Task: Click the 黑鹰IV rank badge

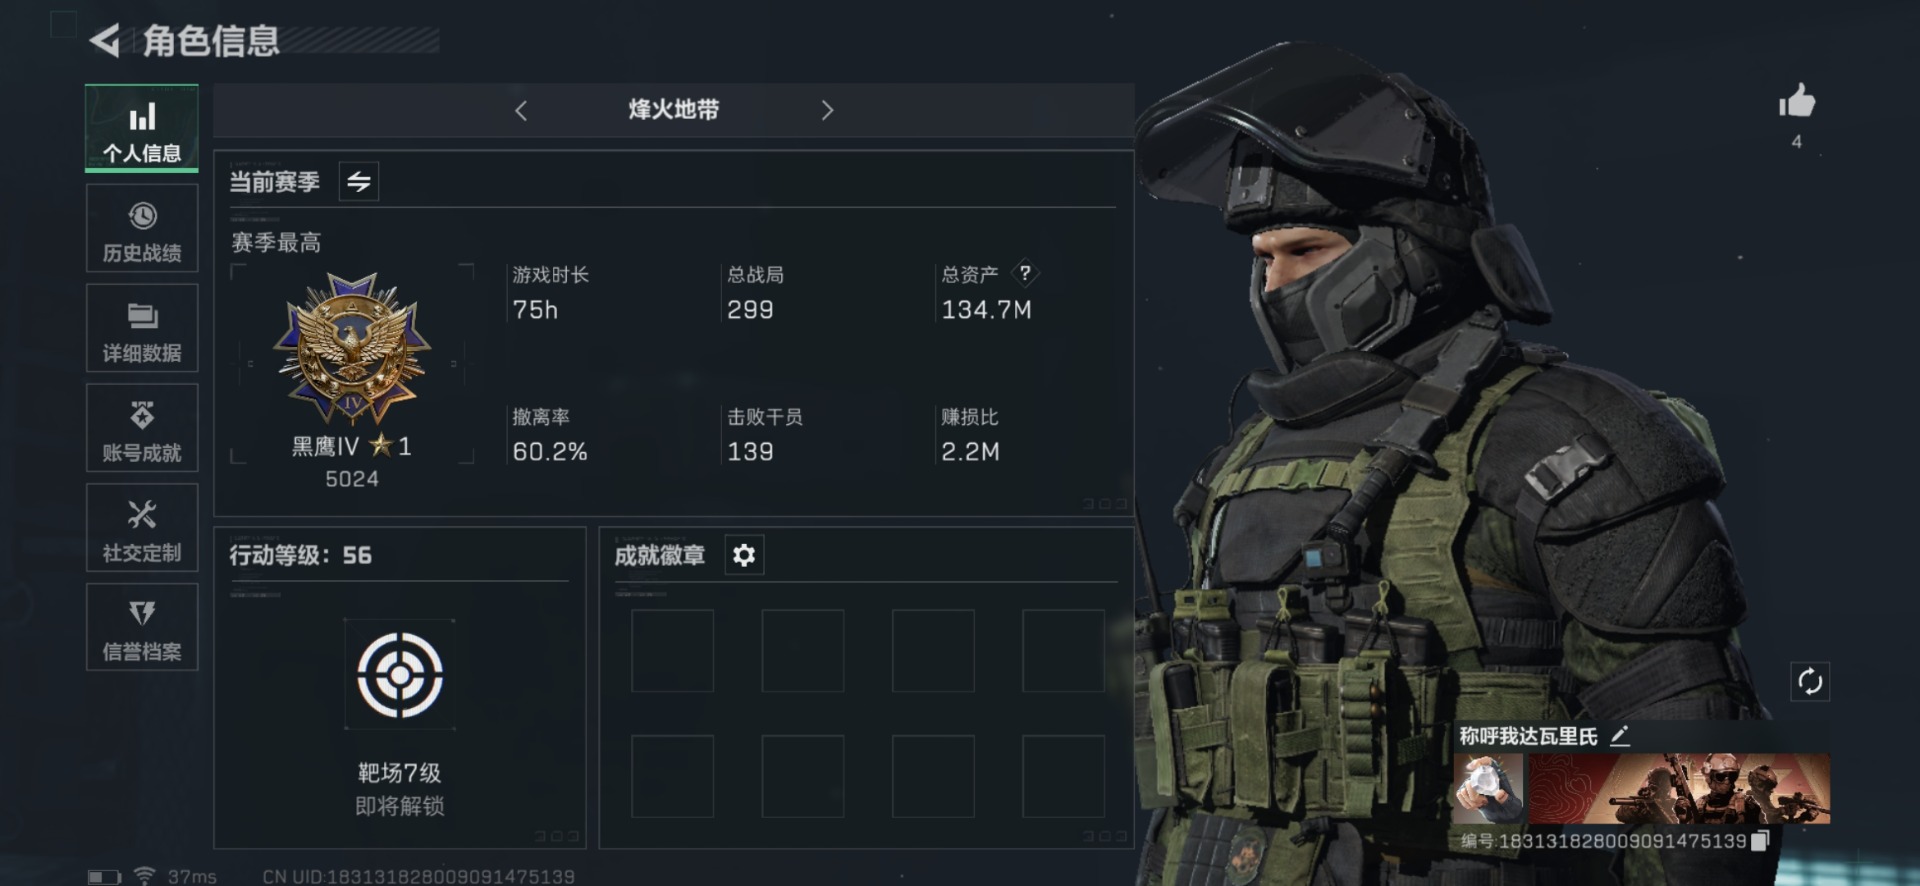Action: 352,349
